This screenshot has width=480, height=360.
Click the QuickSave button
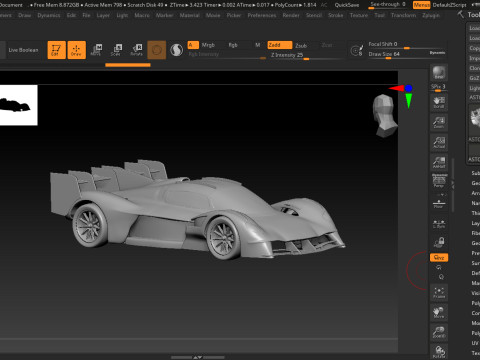tap(347, 5)
